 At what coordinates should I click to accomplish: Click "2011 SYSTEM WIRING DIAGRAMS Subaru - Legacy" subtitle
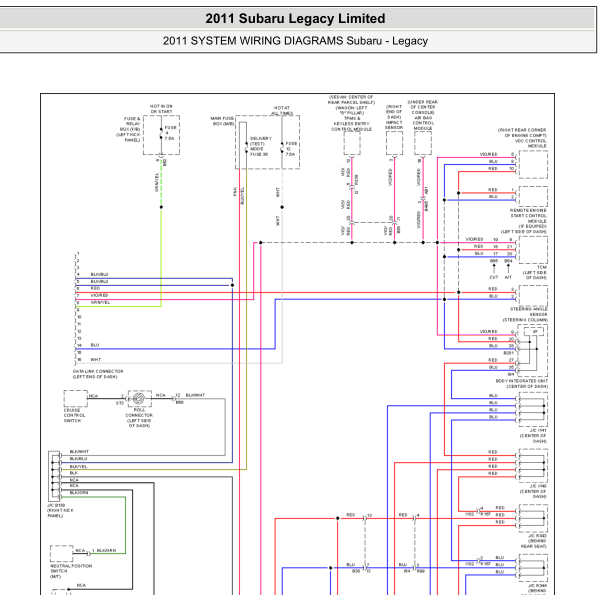[x=295, y=40]
